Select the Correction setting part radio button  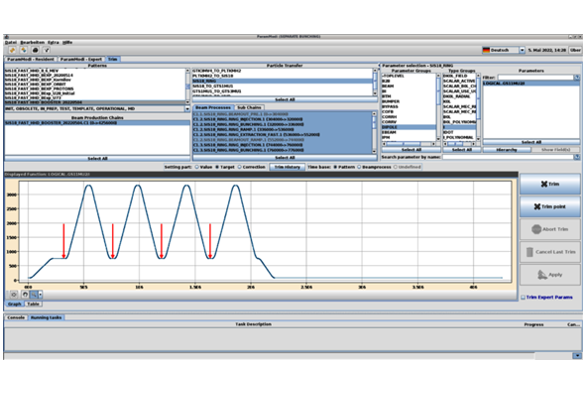point(240,167)
